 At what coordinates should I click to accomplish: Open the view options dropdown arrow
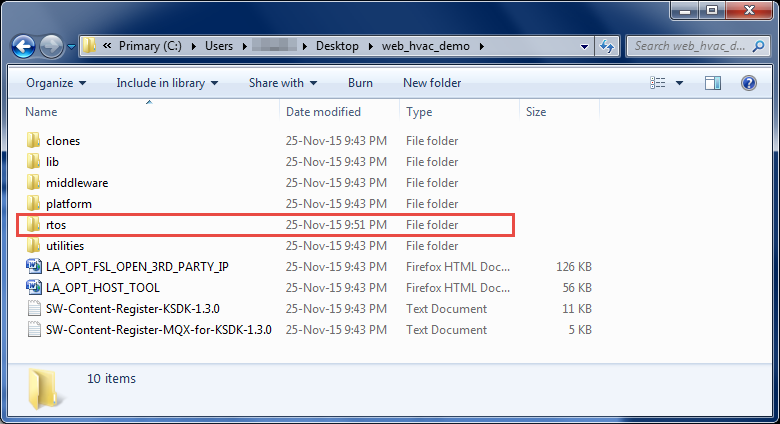679,83
